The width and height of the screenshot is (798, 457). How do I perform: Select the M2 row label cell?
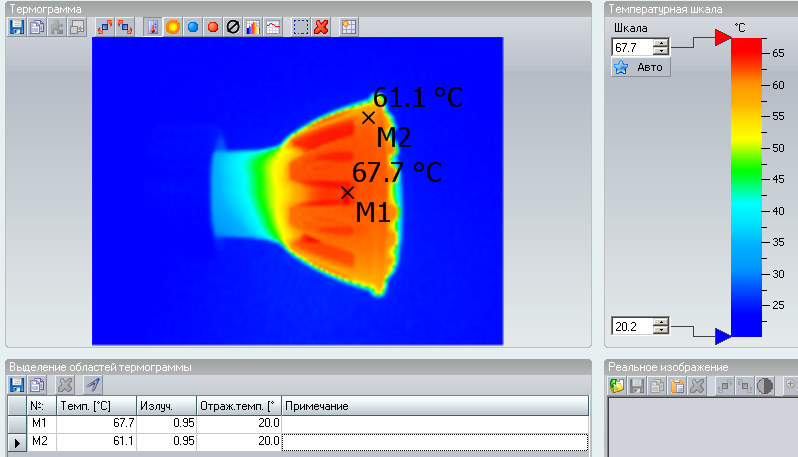point(40,441)
